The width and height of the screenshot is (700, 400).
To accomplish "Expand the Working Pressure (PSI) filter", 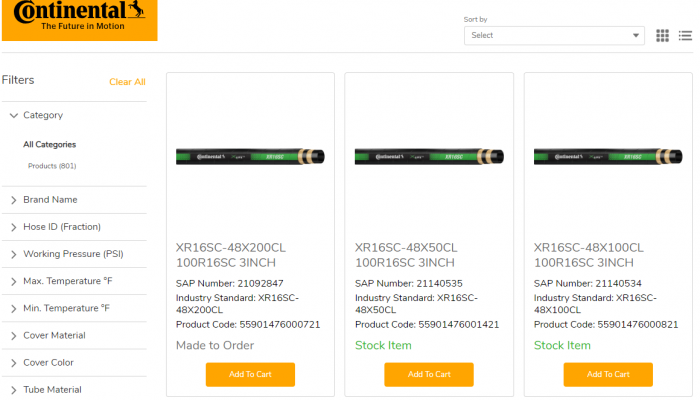I will pos(73,254).
